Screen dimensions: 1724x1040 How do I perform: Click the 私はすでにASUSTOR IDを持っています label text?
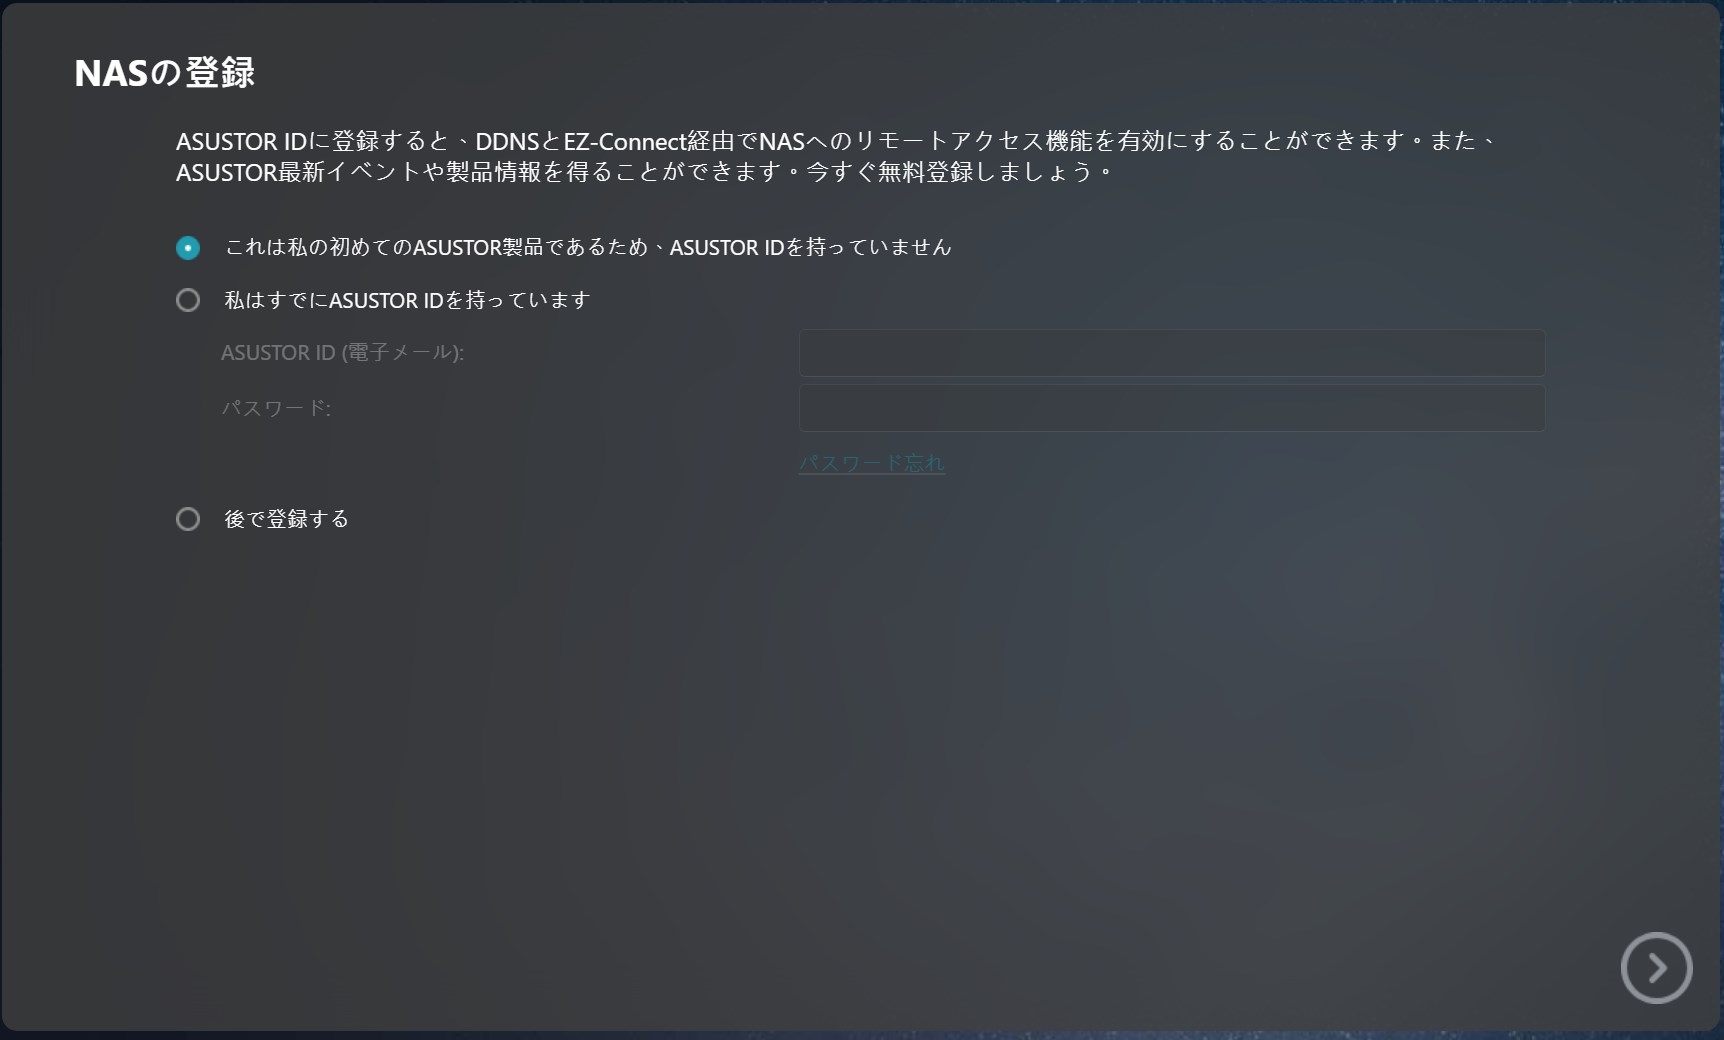tap(407, 300)
